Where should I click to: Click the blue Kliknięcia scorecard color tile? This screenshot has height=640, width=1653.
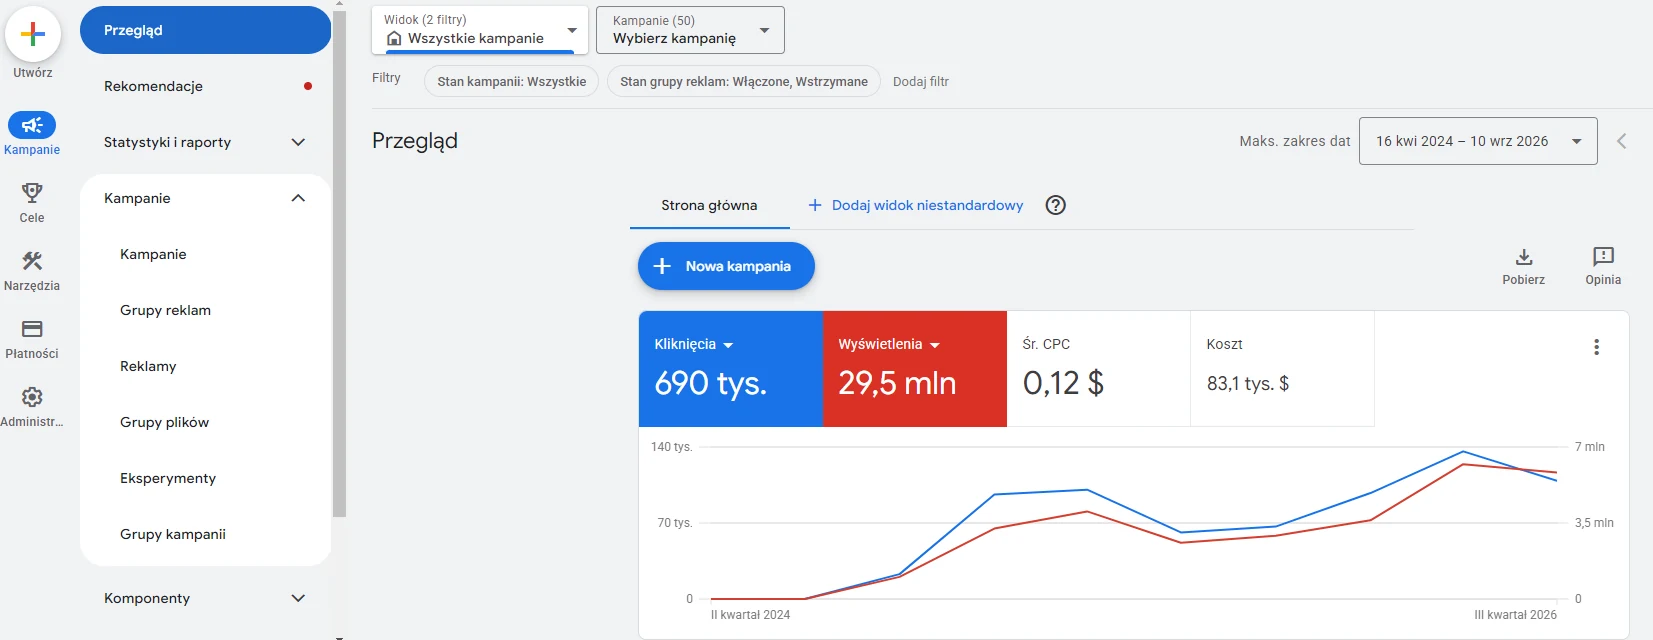(730, 369)
